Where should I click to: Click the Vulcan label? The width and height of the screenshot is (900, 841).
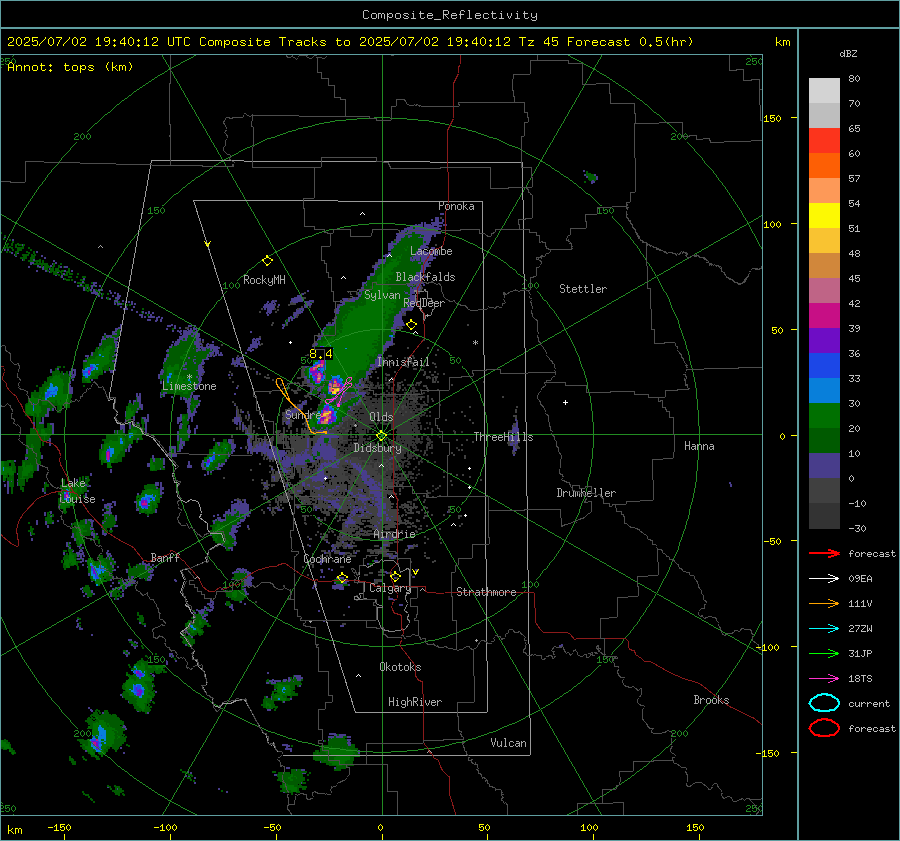pyautogui.click(x=509, y=743)
